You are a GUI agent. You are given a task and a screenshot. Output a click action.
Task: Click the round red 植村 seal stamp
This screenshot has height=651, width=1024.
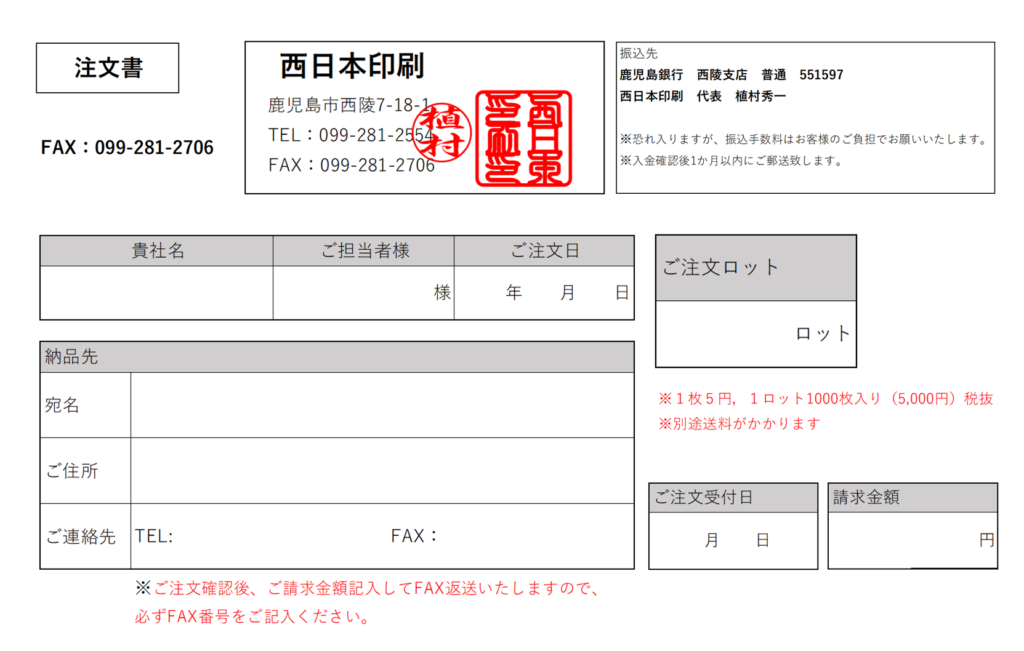pos(444,133)
